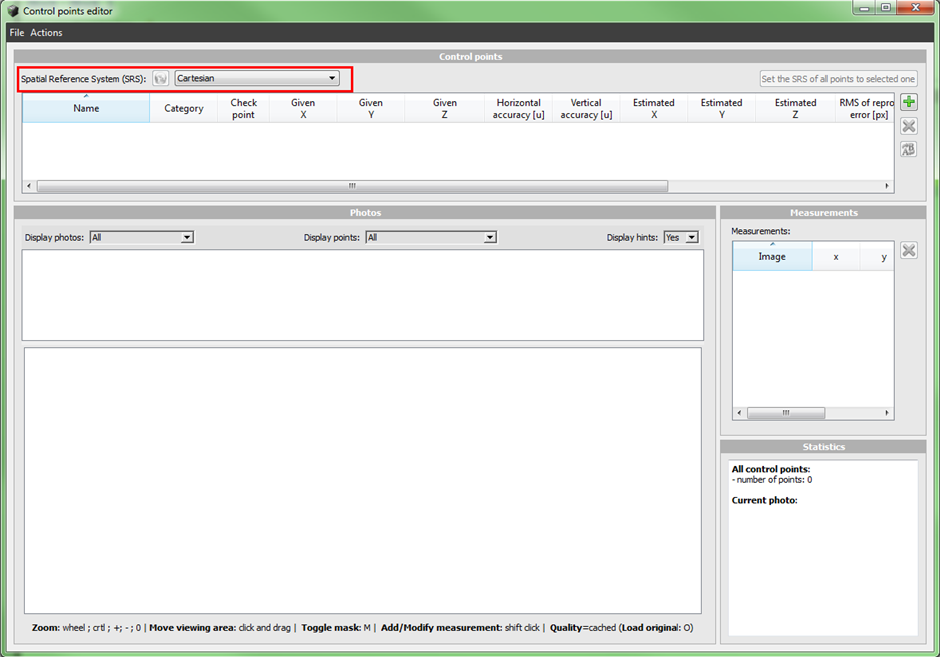Click the control points table horizontal scrollbar
Image resolution: width=940 pixels, height=657 pixels.
tap(352, 186)
